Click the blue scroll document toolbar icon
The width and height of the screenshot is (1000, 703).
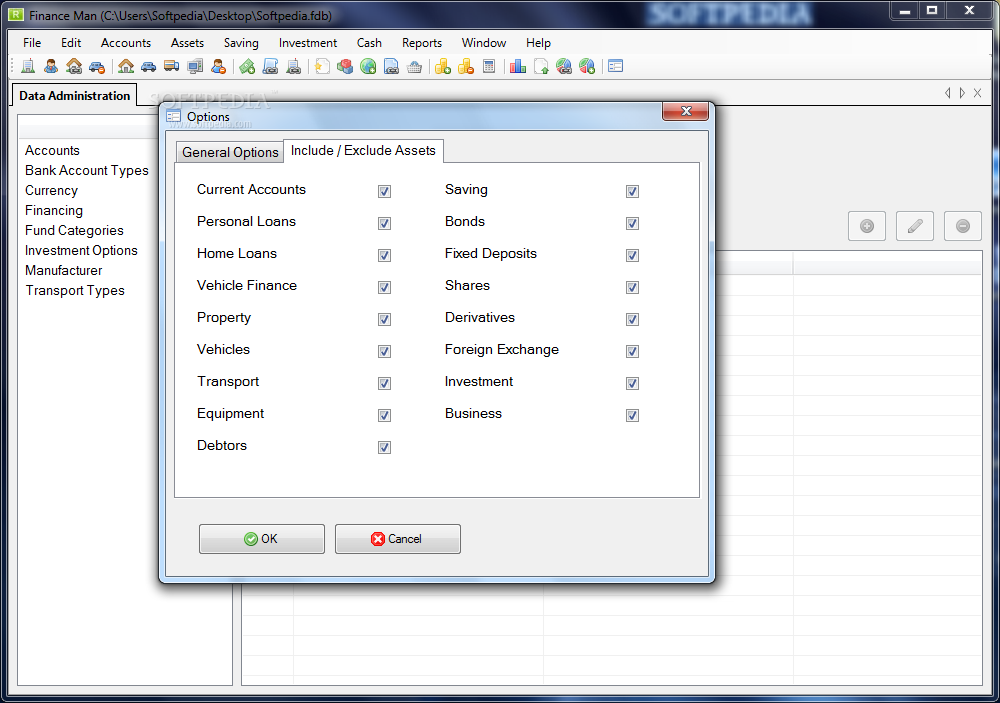(x=270, y=66)
